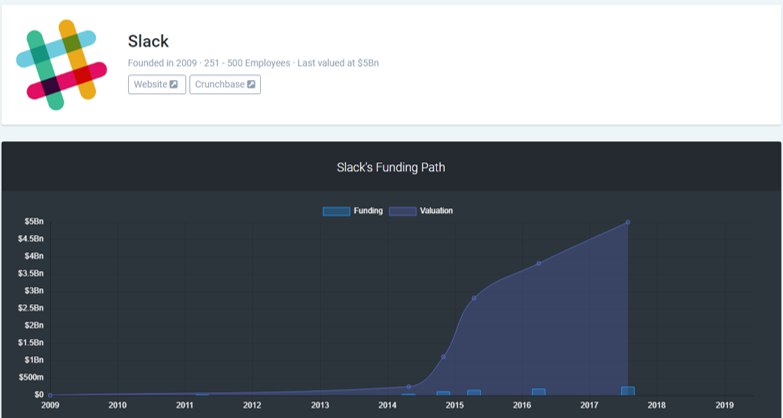Viewport: 783px width, 418px height.
Task: Click the 2014 x-axis label
Action: [x=388, y=405]
